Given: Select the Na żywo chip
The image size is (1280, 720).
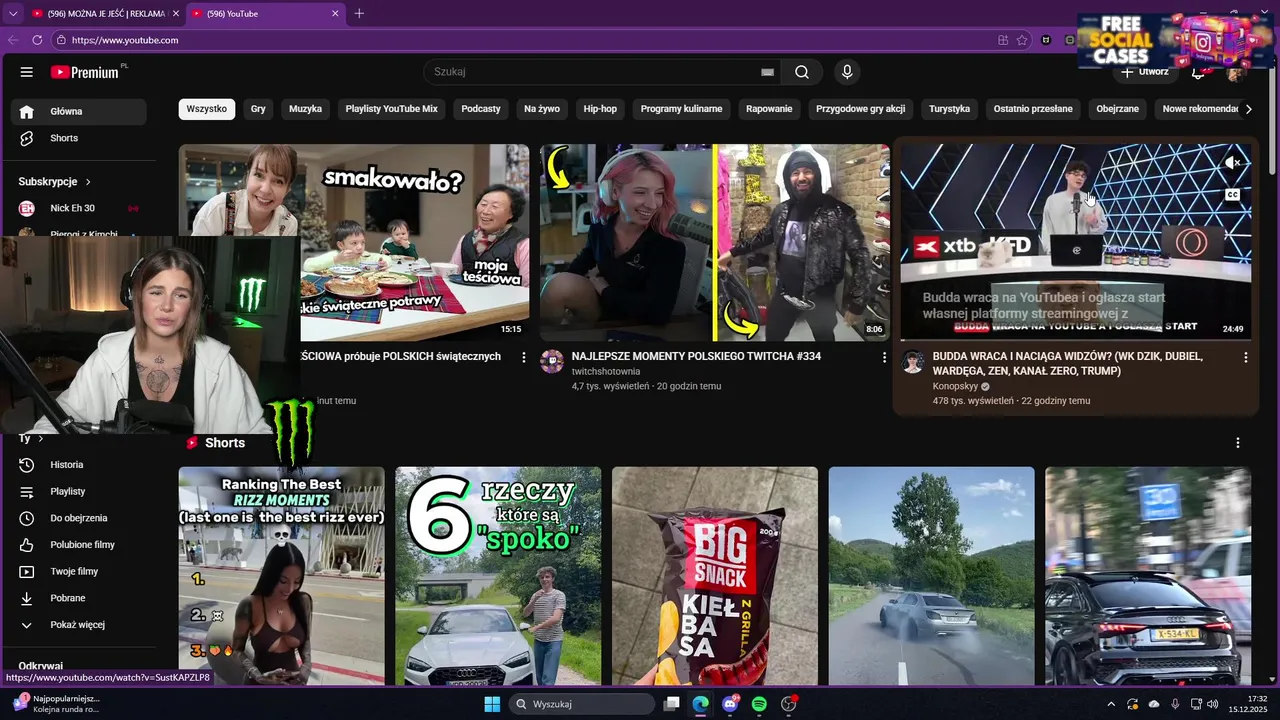Looking at the screenshot, I should click(542, 109).
